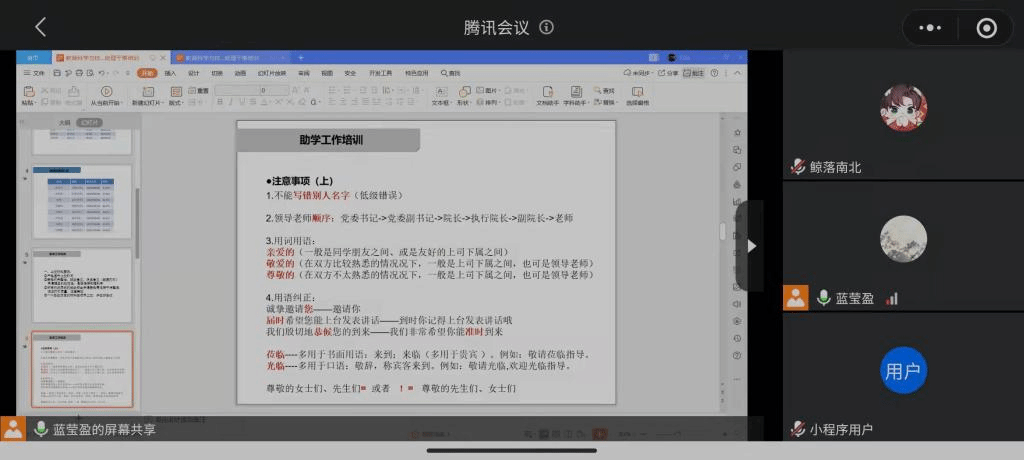Tap the back arrow in the meeting header

point(41,27)
